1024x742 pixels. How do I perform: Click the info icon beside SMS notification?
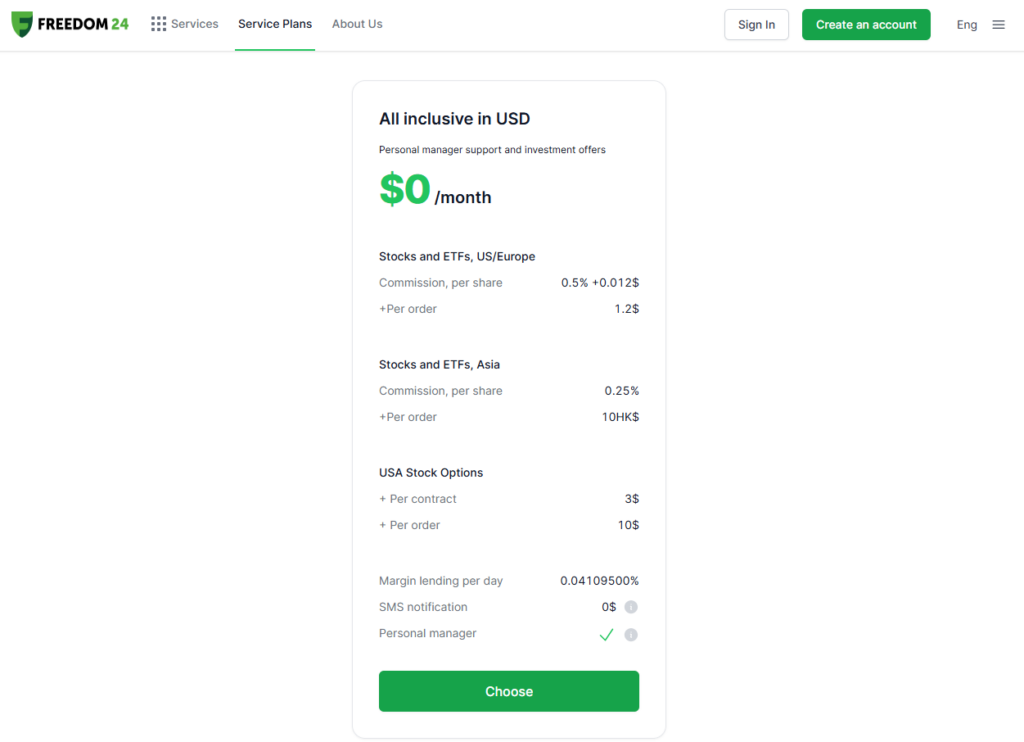(x=631, y=607)
